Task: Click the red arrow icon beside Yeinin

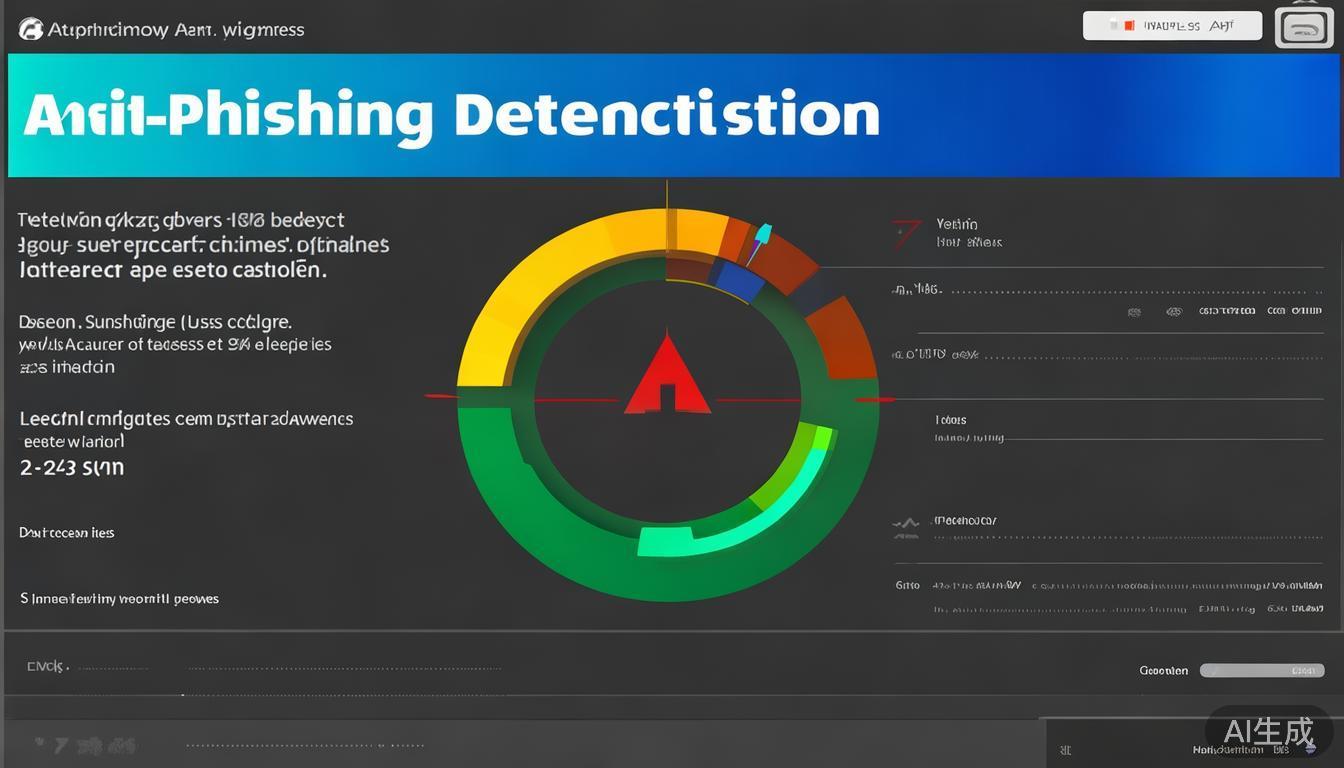Action: pos(906,234)
